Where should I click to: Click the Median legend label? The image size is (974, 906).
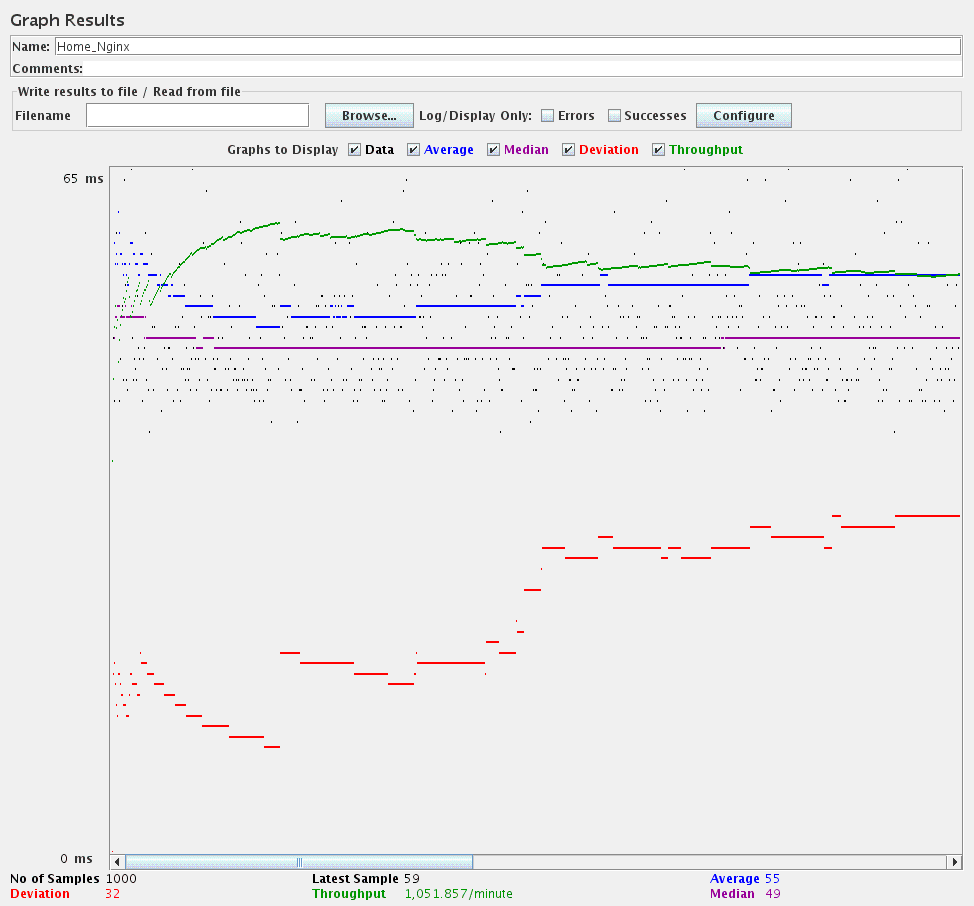(526, 150)
